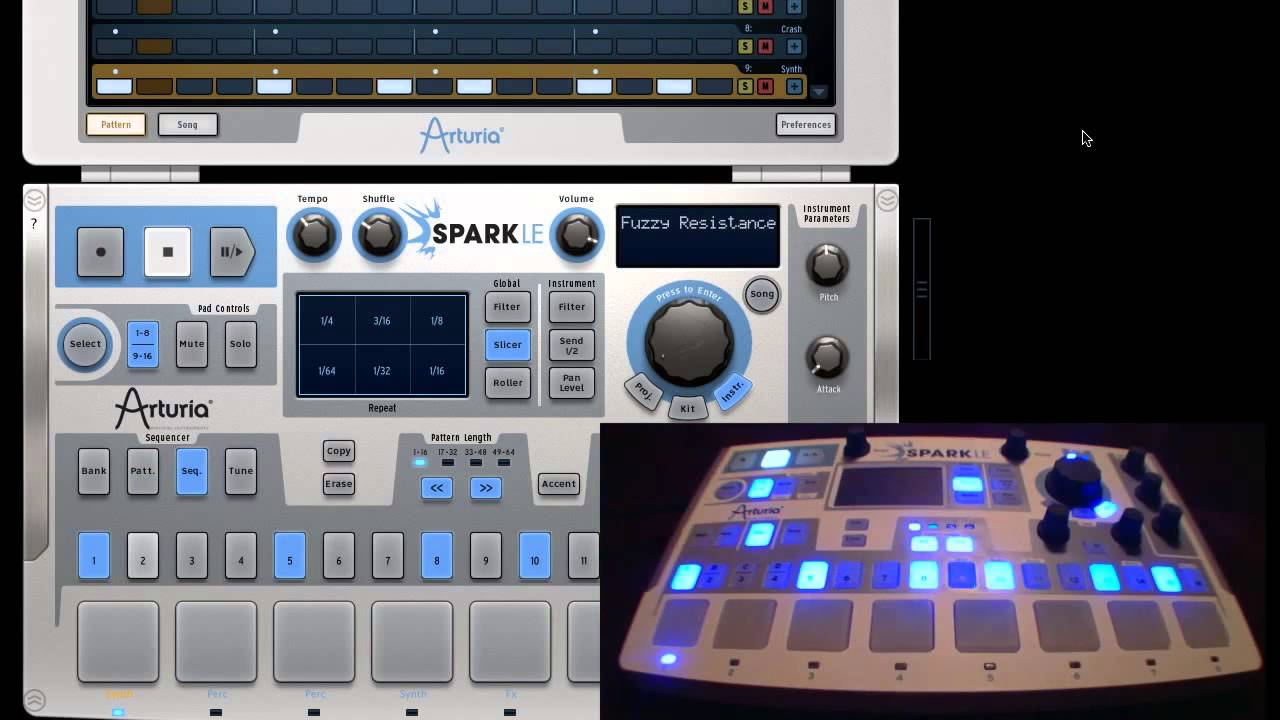
Task: Toggle sequencer step button 2
Action: pos(143,556)
